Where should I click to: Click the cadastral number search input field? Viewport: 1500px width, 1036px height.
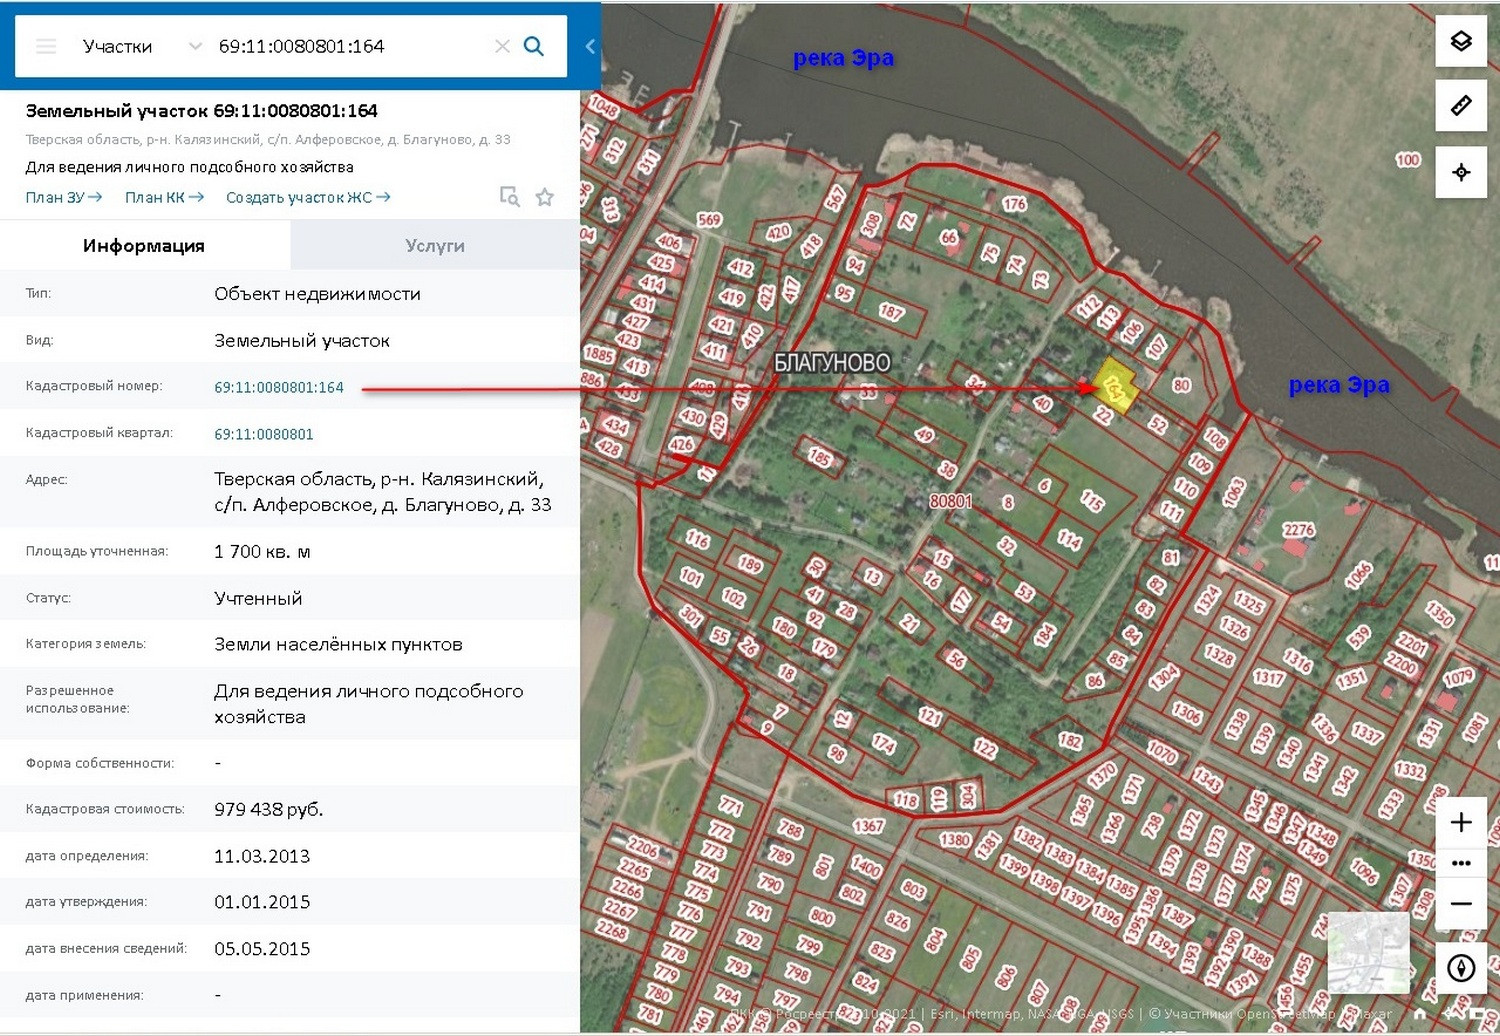[x=350, y=46]
